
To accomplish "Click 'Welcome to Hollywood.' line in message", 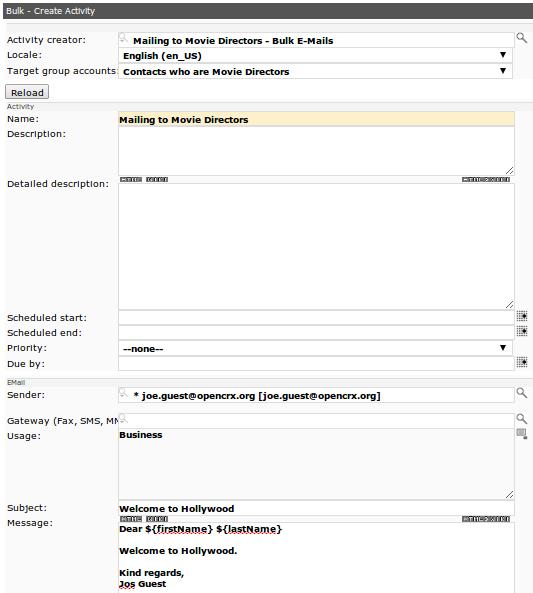I will 178,551.
